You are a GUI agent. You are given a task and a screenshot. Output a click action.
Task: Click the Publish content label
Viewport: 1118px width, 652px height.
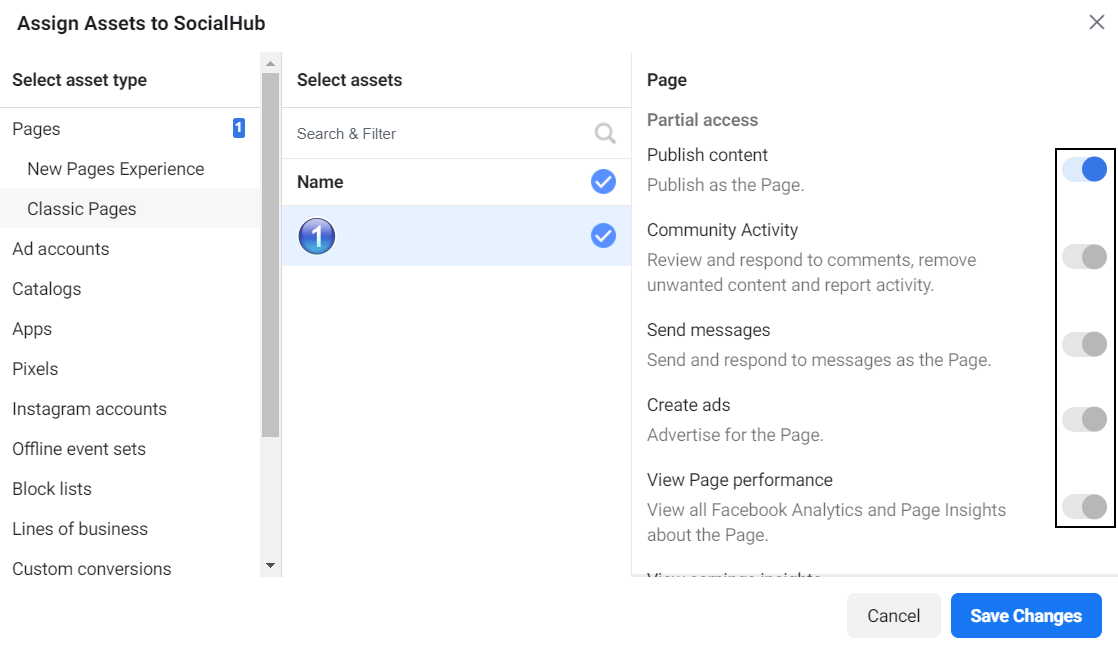(x=707, y=155)
